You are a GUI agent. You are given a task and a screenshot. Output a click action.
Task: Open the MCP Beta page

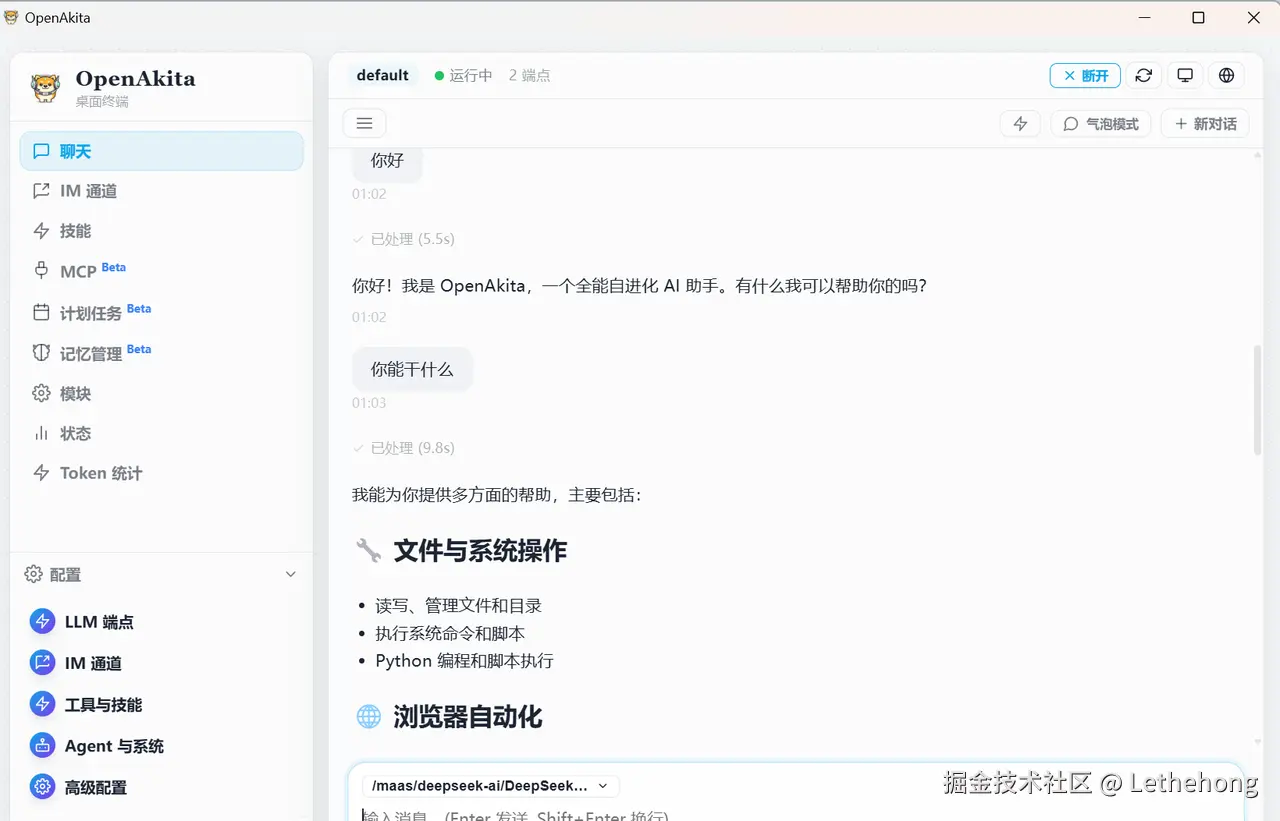[161, 271]
